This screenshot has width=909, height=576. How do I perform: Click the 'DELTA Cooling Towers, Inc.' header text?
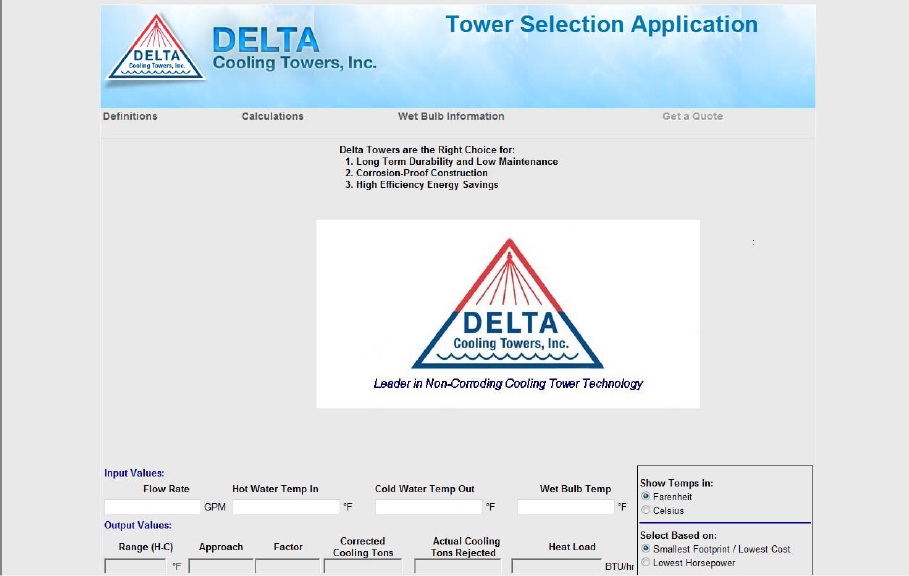click(x=294, y=49)
